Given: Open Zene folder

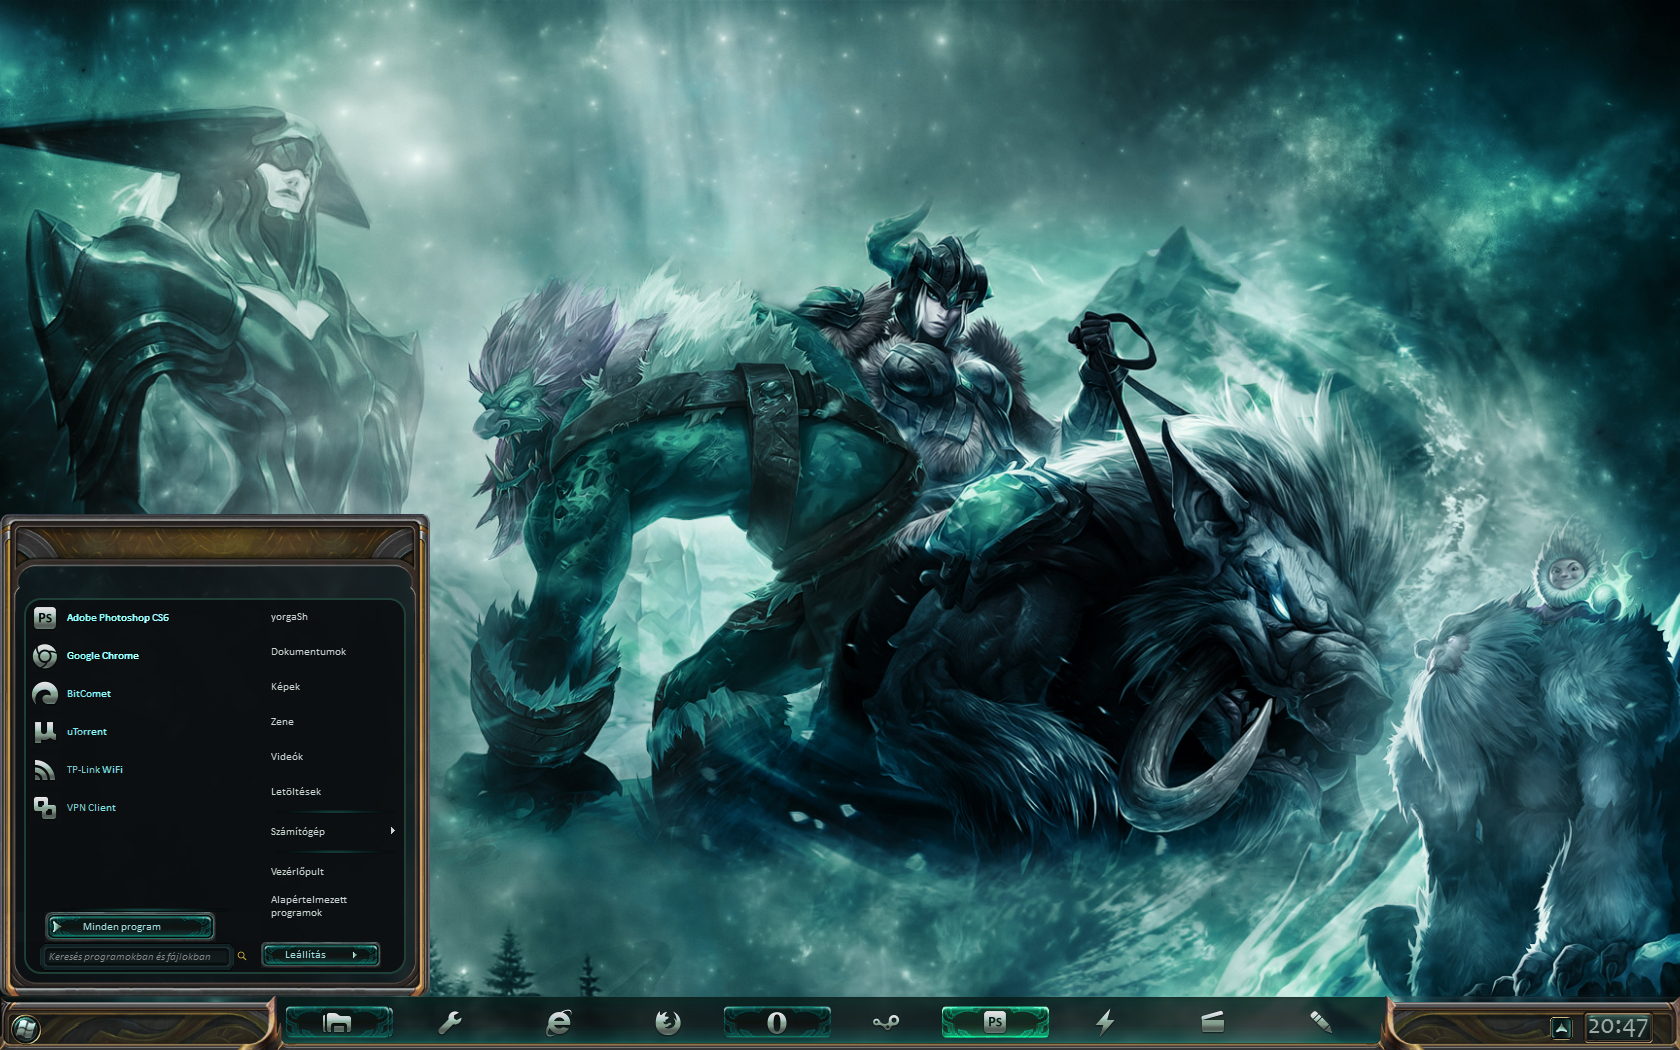Looking at the screenshot, I should click(282, 722).
